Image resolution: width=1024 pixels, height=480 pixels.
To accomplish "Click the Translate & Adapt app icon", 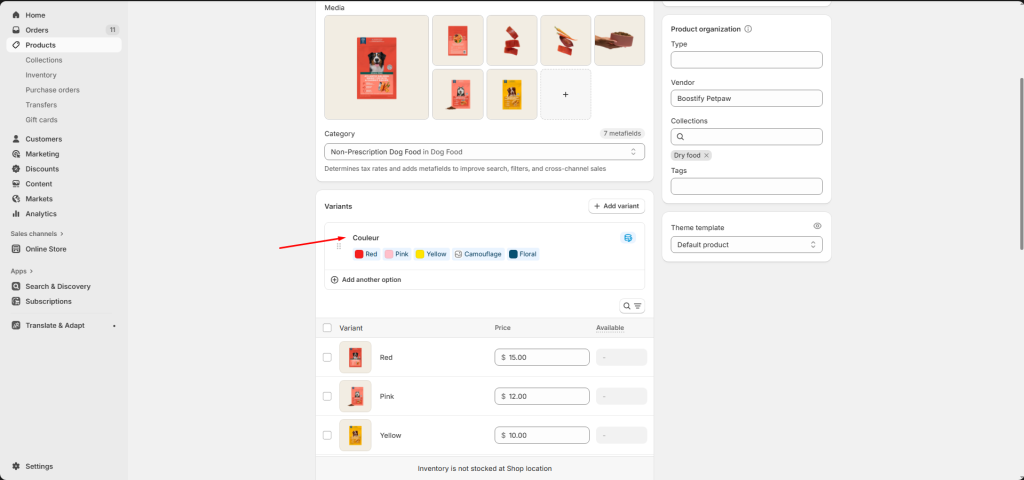I will (16, 325).
